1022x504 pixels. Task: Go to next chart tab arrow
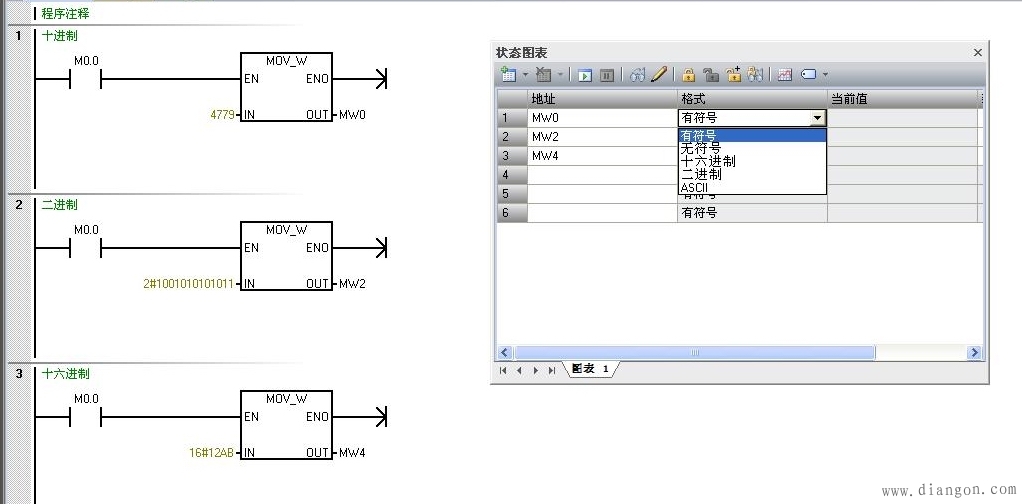click(536, 370)
